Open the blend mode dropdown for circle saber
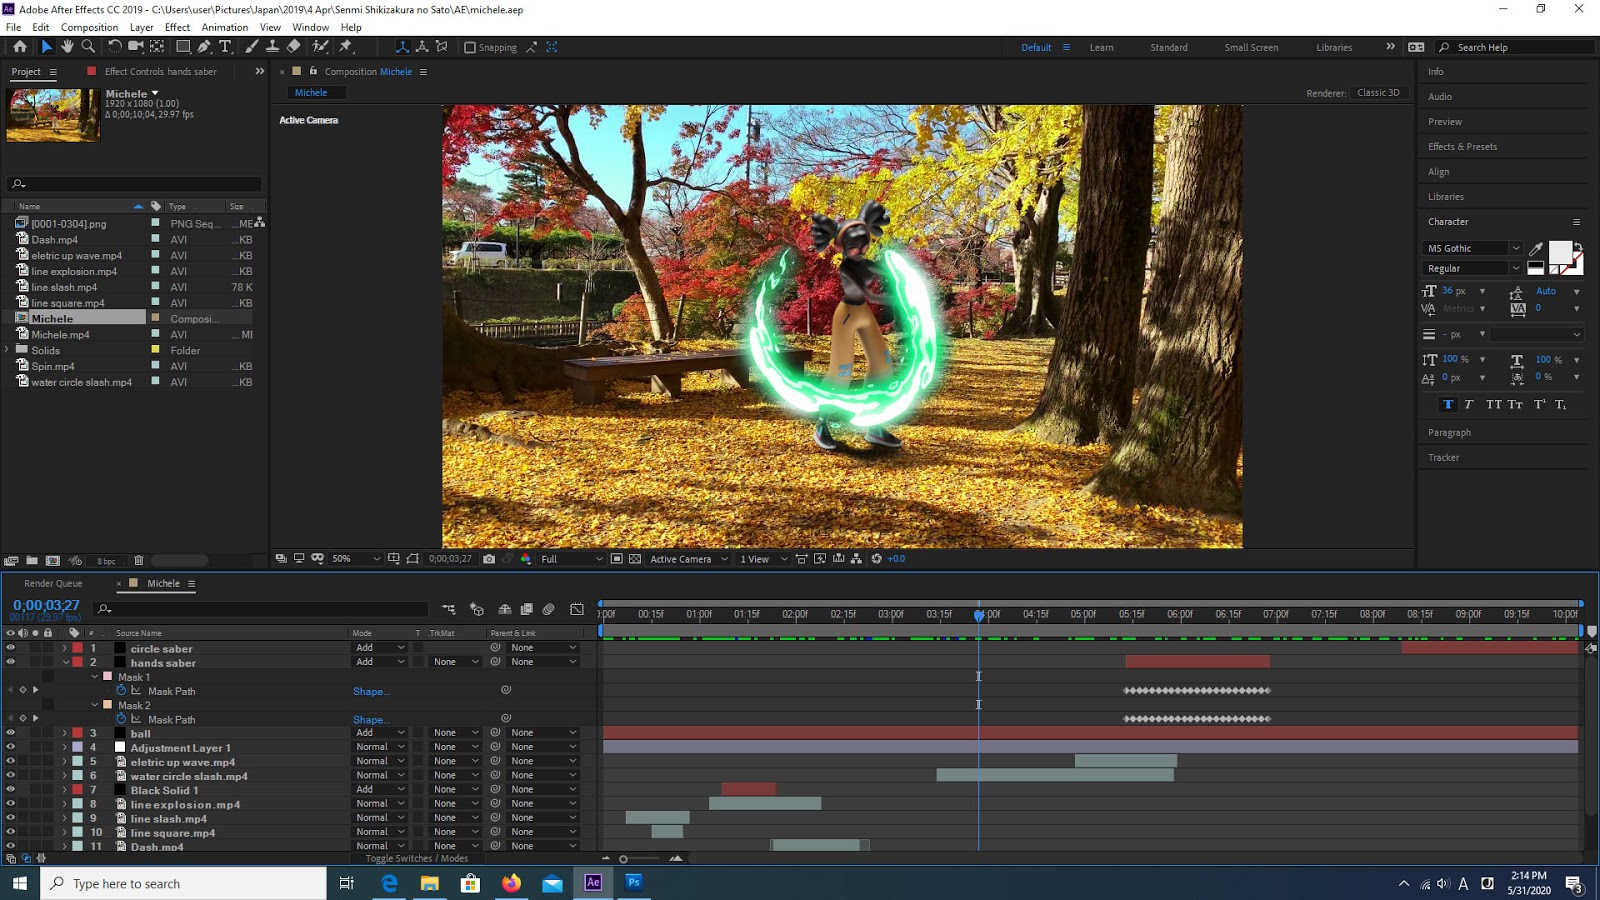This screenshot has width=1600, height=900. tap(380, 648)
